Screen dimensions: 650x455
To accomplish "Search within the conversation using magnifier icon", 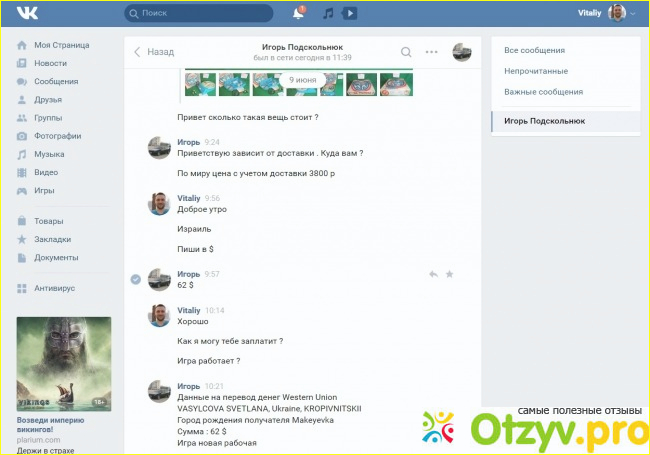I will point(406,52).
